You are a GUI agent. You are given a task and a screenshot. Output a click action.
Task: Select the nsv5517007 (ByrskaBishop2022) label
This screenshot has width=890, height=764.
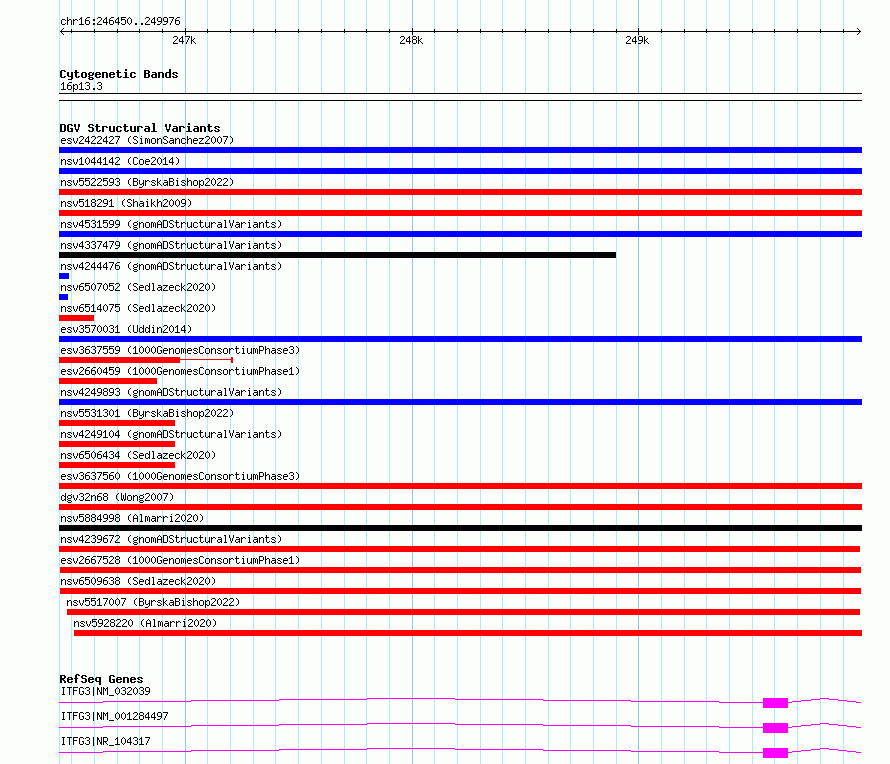coord(153,602)
